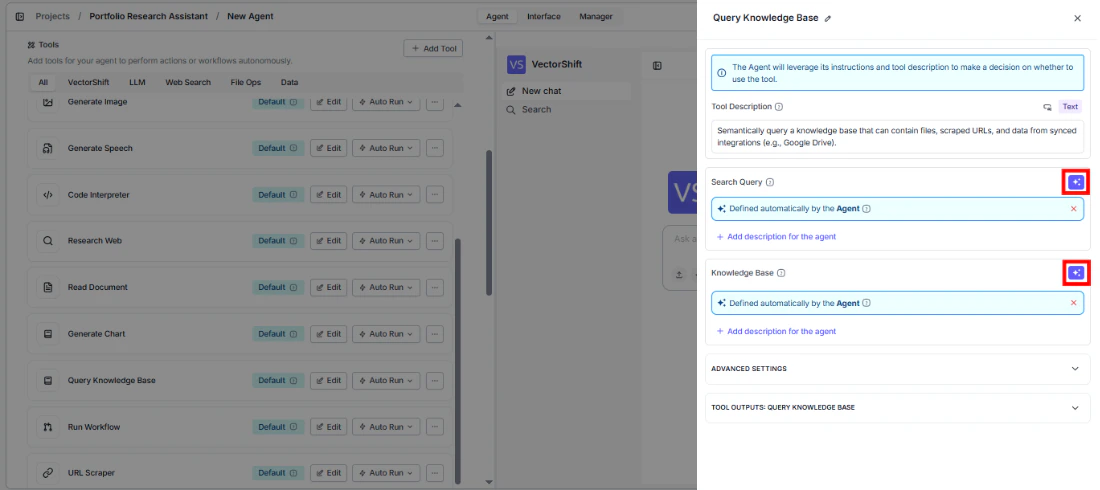Filter tools by the LLM tab
The height and width of the screenshot is (490, 1100).
point(138,82)
